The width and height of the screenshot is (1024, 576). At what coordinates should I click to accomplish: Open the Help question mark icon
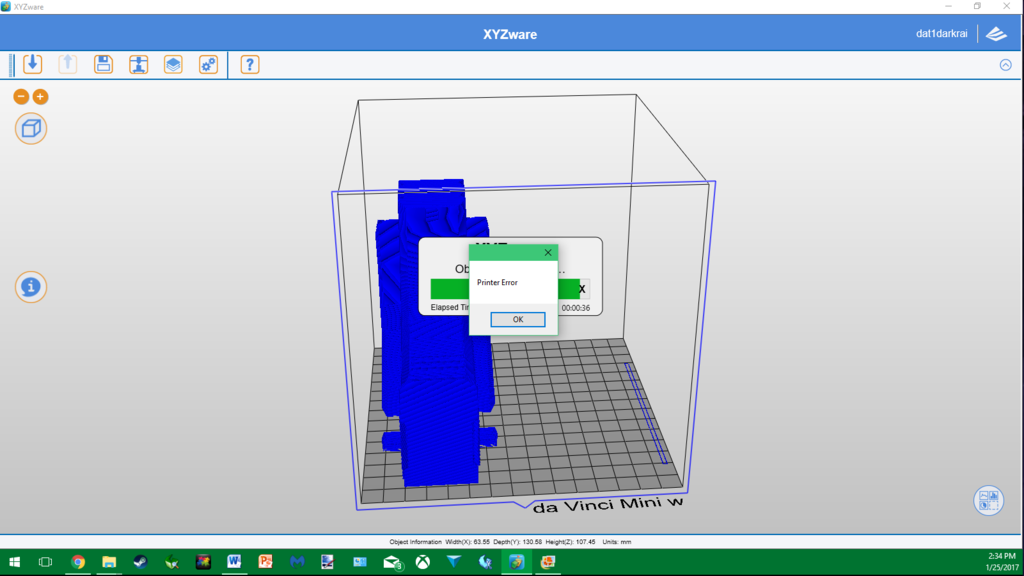click(249, 64)
